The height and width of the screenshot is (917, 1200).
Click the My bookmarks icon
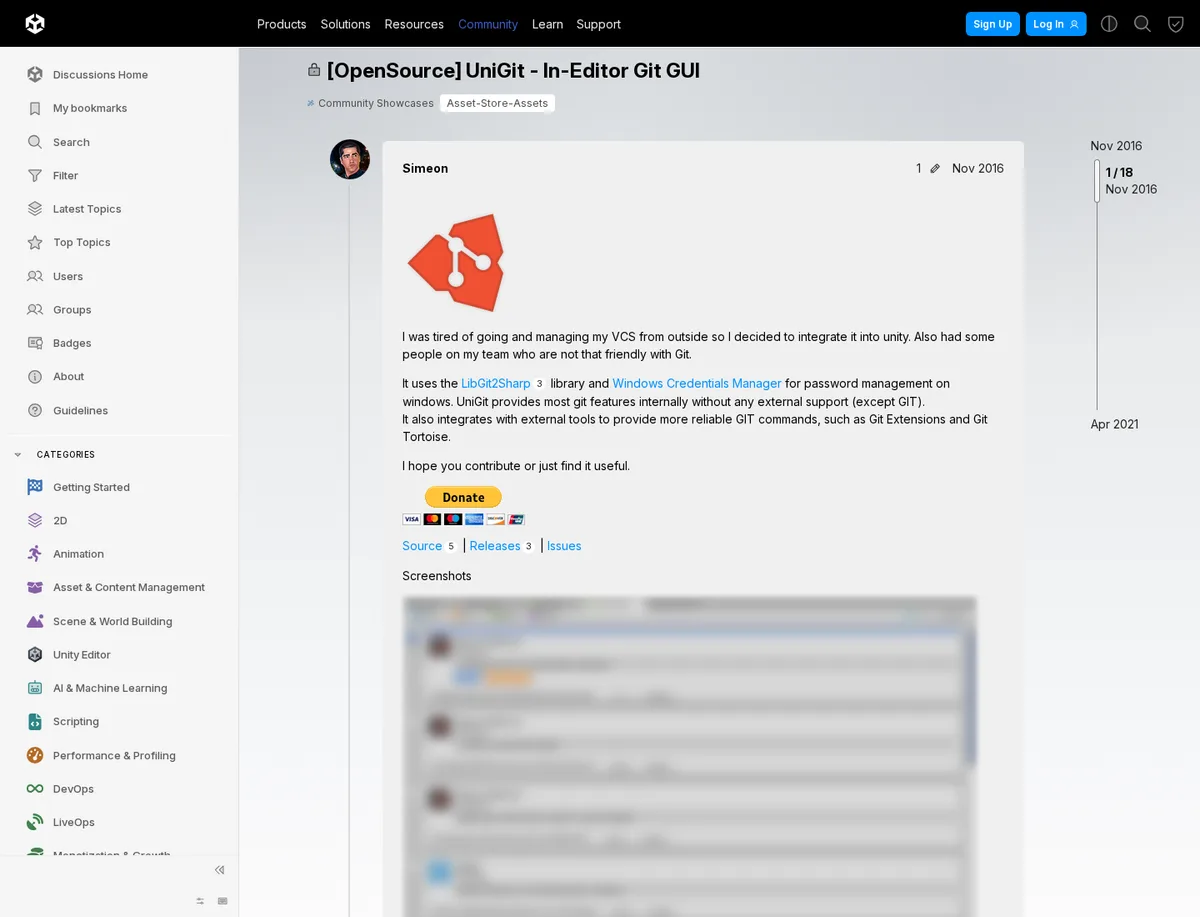pos(35,108)
